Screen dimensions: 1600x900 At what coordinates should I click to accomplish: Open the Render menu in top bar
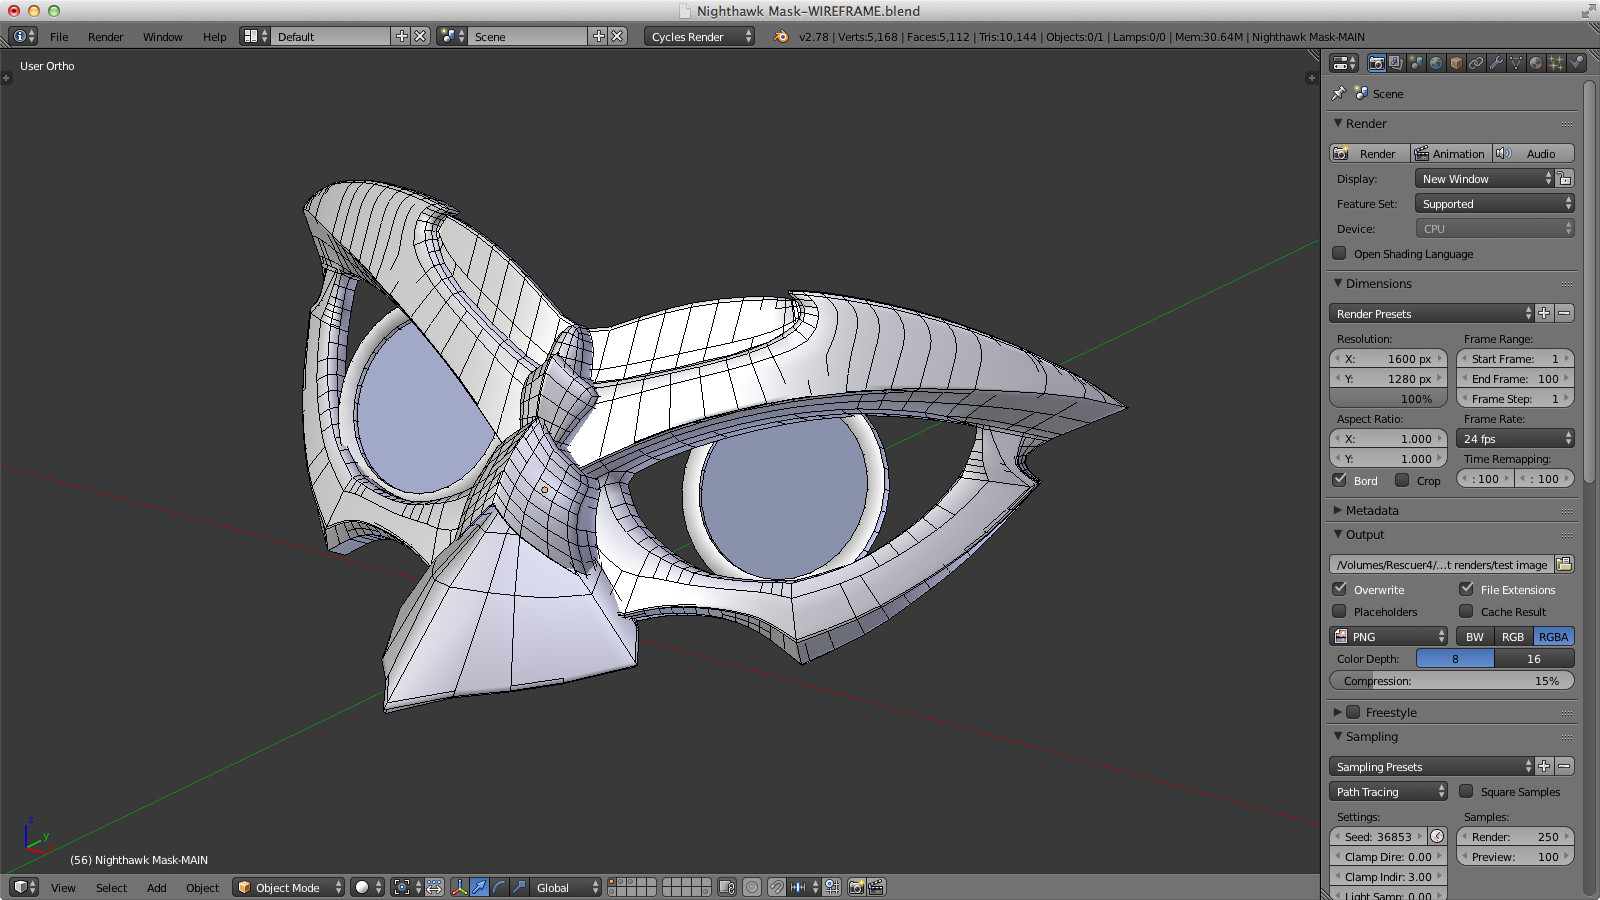(106, 36)
